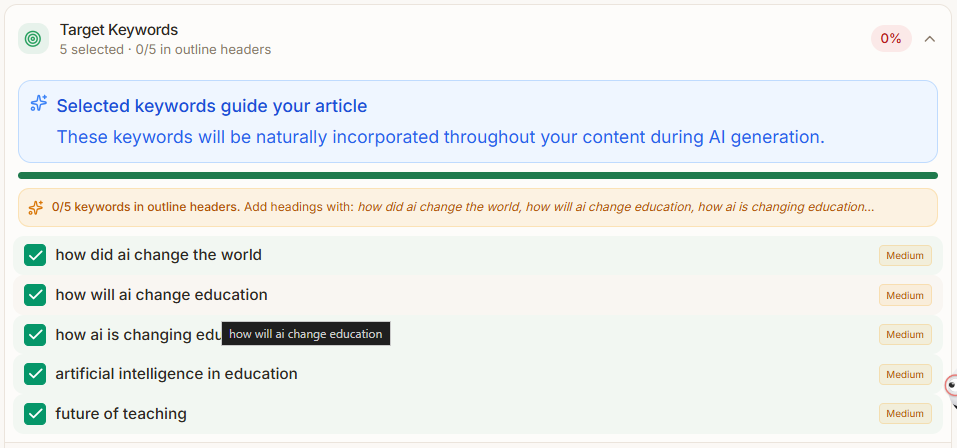957x448 pixels.
Task: Uncheck 'how did ai change the world'
Action: click(x=35, y=255)
